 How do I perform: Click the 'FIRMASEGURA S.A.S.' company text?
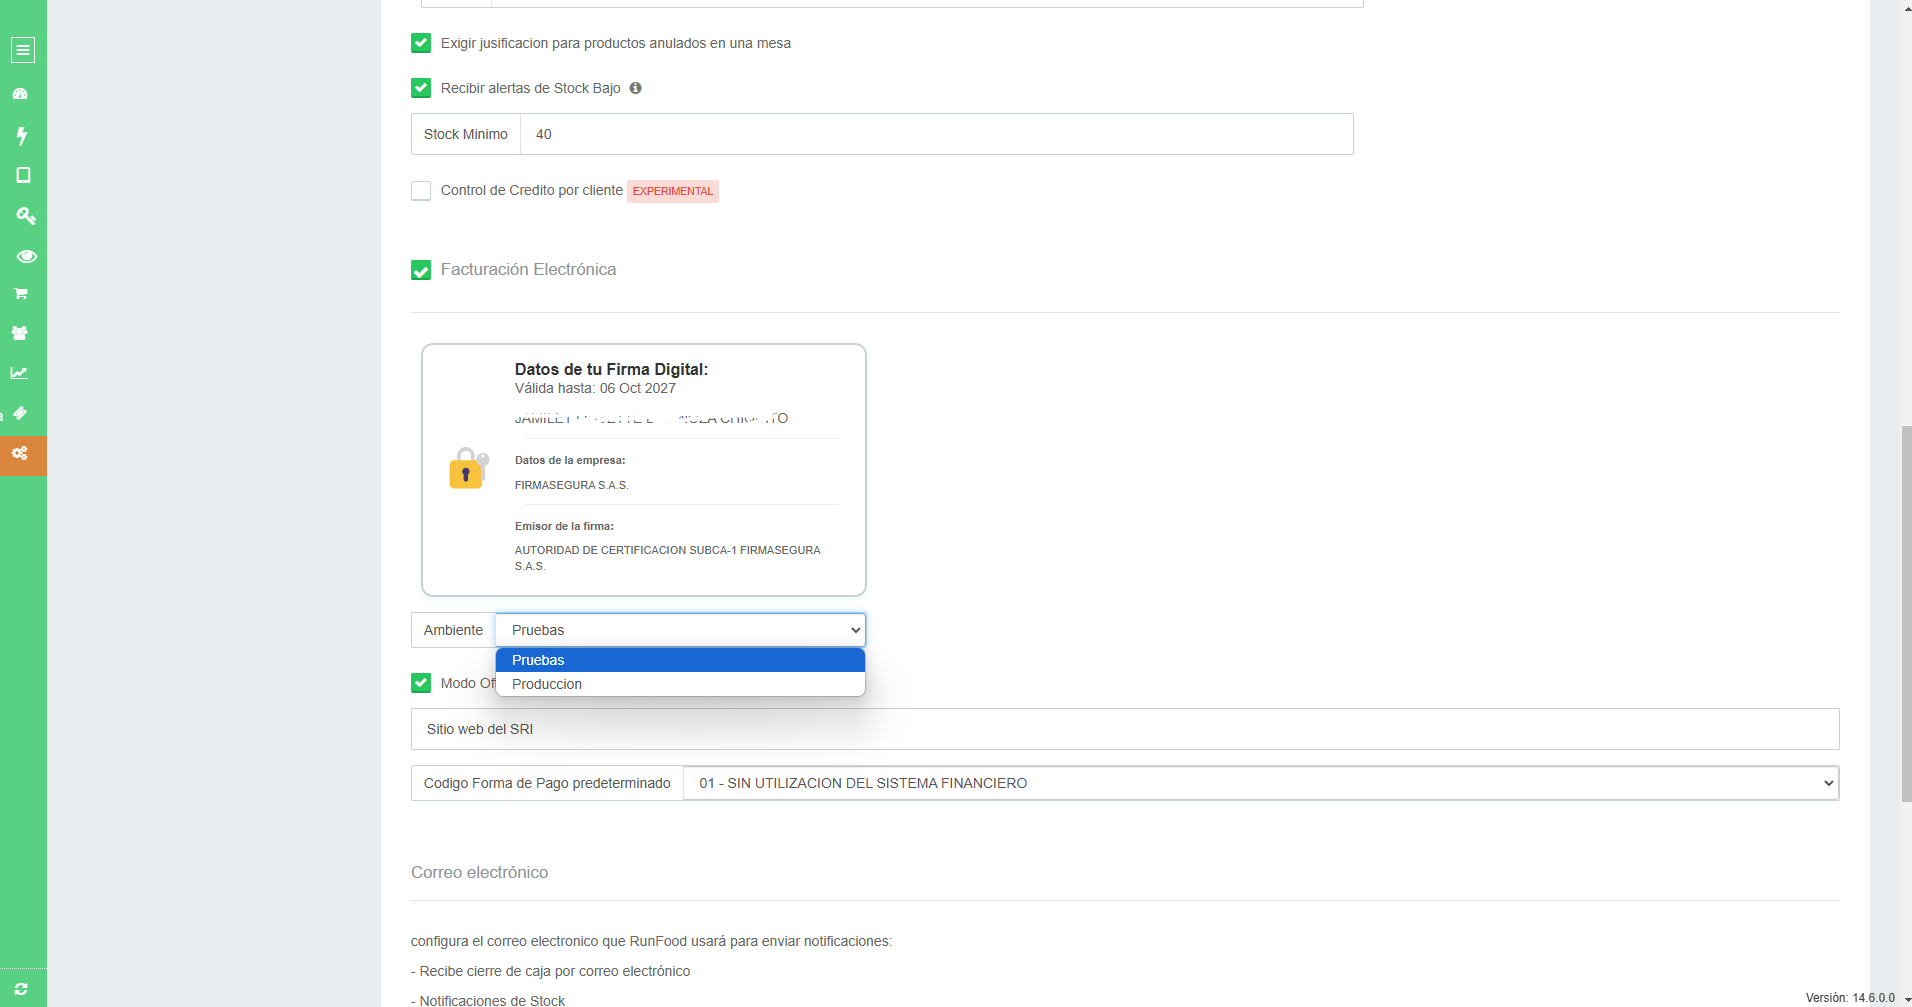[x=572, y=485]
